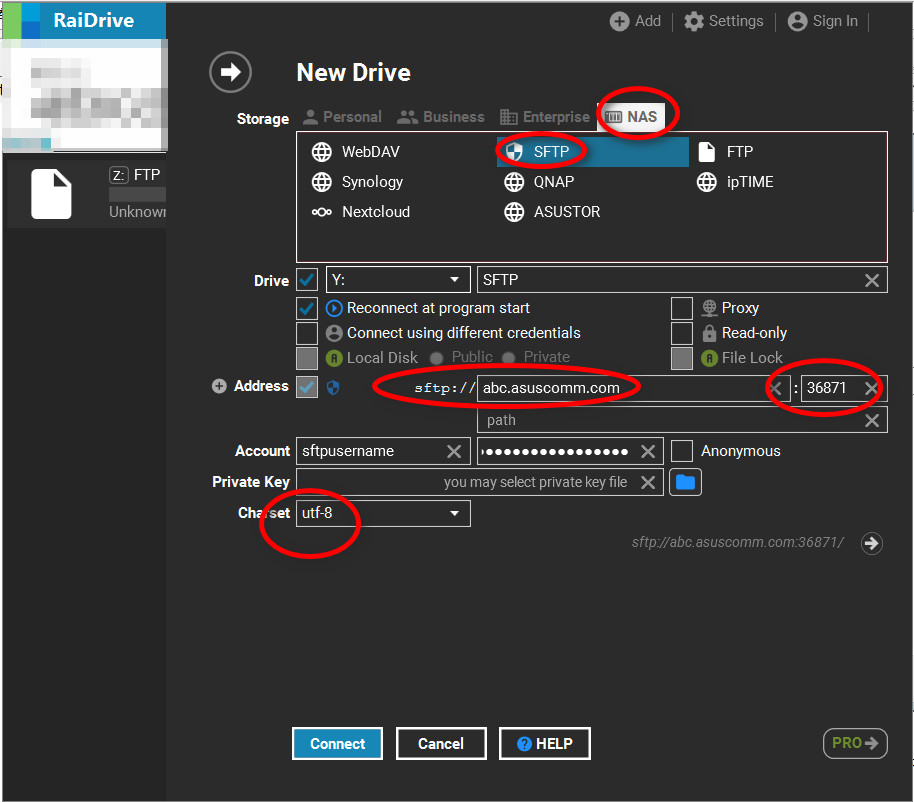Open HELP button

[544, 744]
